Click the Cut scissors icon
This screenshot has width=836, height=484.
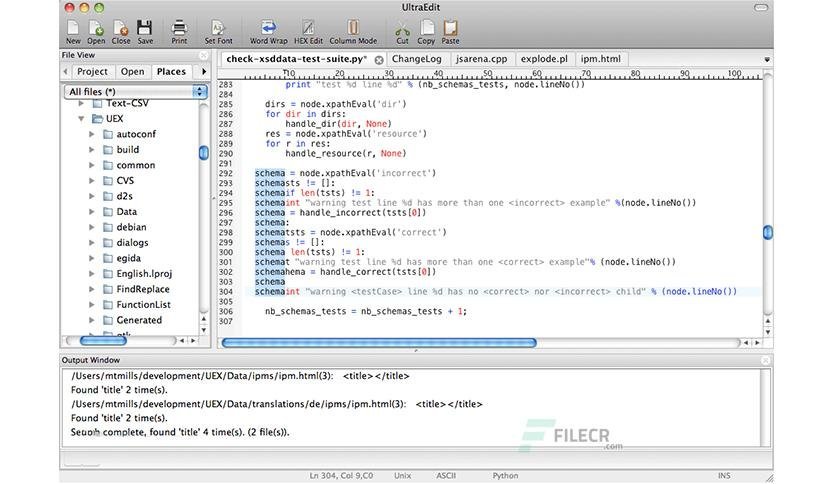(x=402, y=28)
